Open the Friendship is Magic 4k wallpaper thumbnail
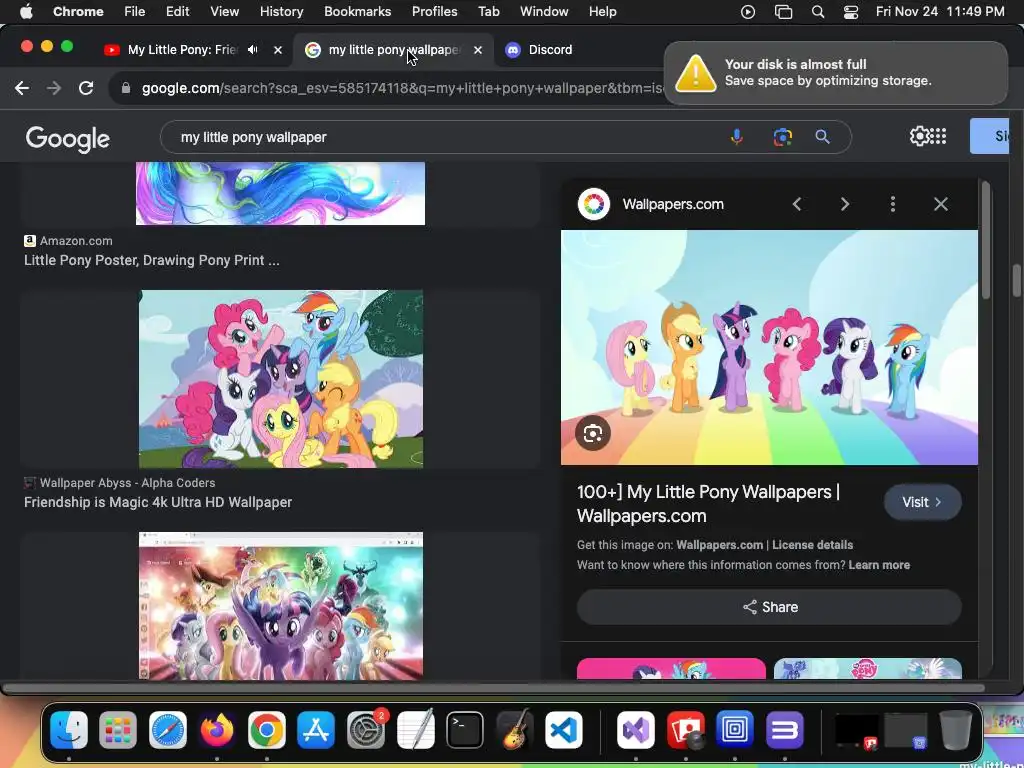Viewport: 1024px width, 768px height. (281, 379)
